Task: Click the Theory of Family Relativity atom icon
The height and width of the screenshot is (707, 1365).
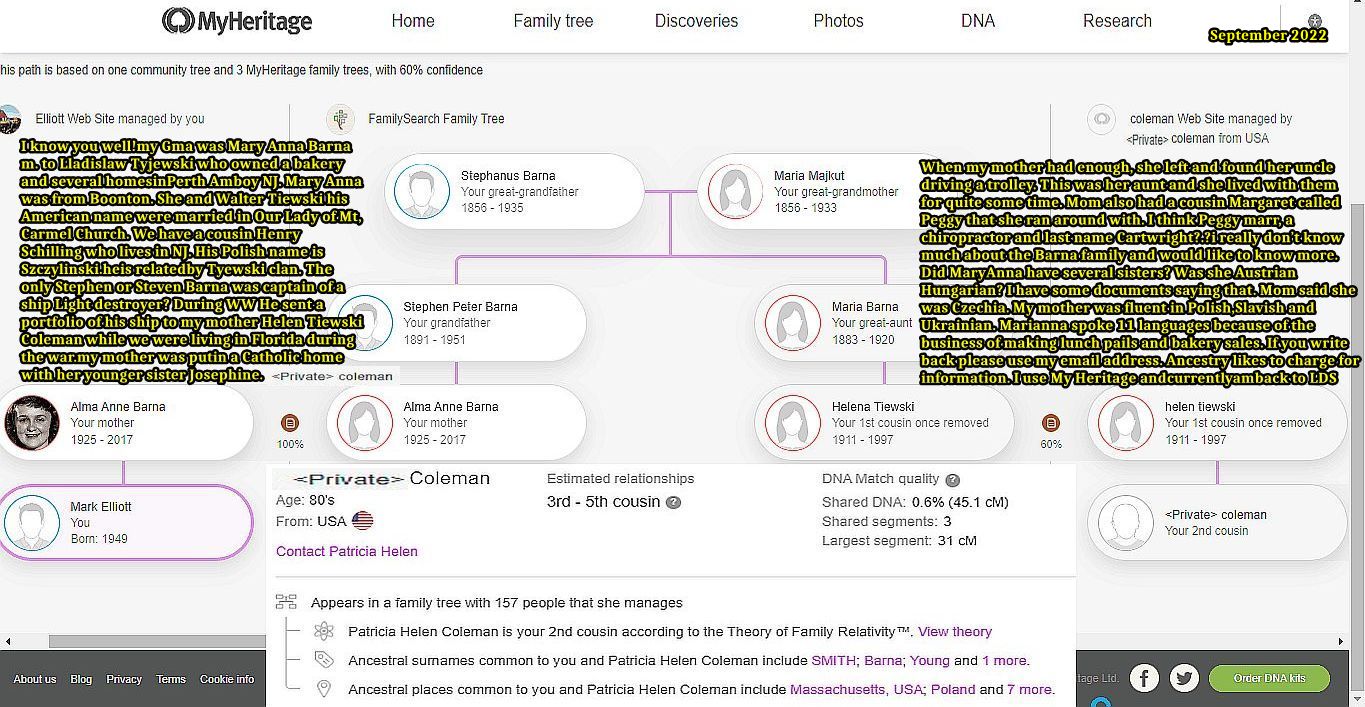Action: (x=323, y=631)
